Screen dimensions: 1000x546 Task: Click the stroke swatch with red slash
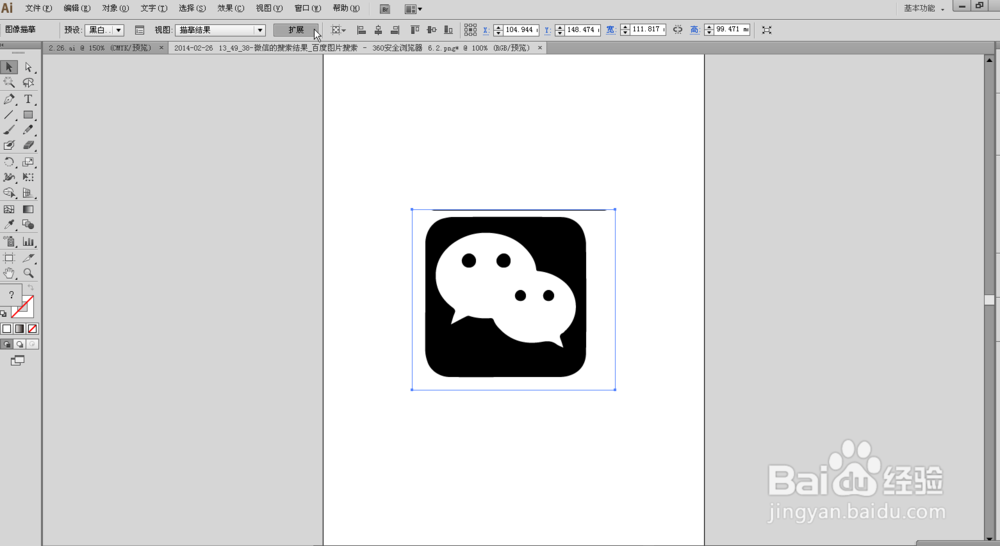tap(23, 307)
